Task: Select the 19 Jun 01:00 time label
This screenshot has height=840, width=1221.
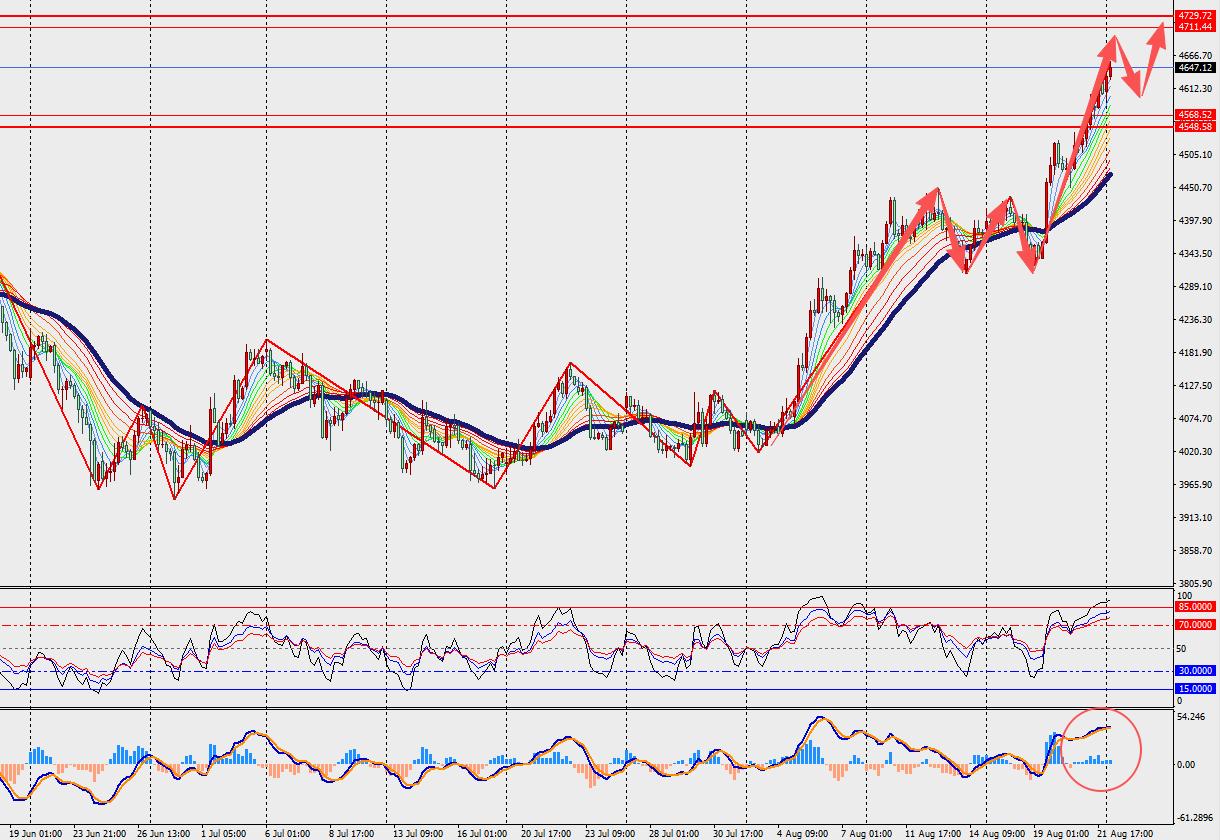Action: tap(35, 831)
